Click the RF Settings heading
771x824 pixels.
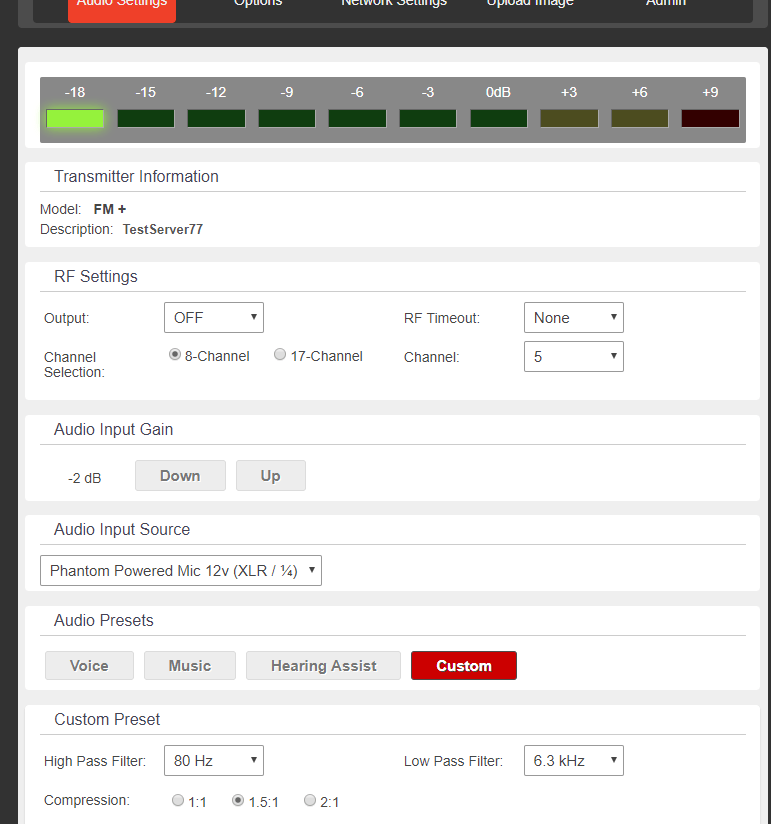click(x=96, y=276)
